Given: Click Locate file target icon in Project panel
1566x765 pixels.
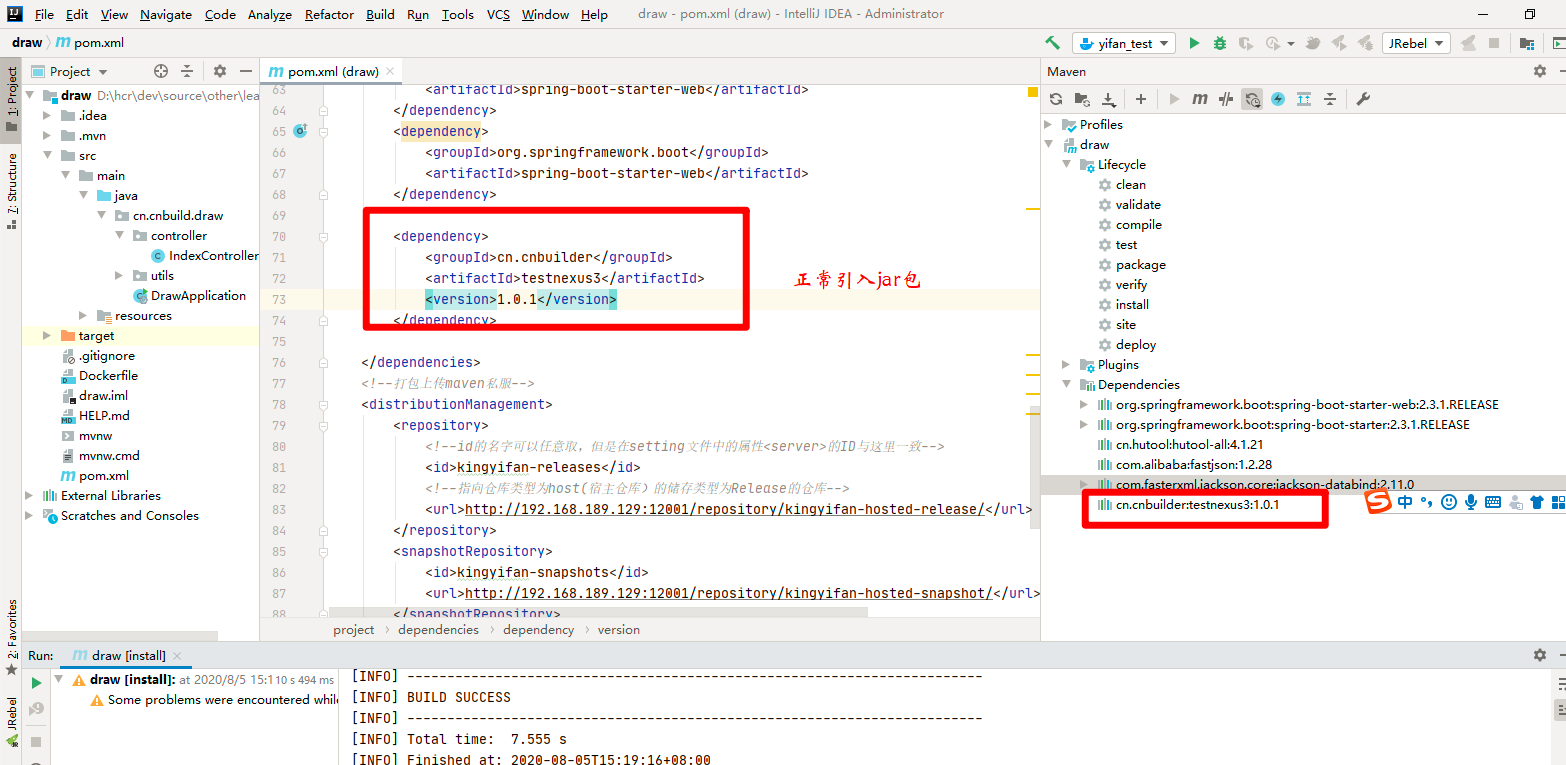Looking at the screenshot, I should click(161, 71).
